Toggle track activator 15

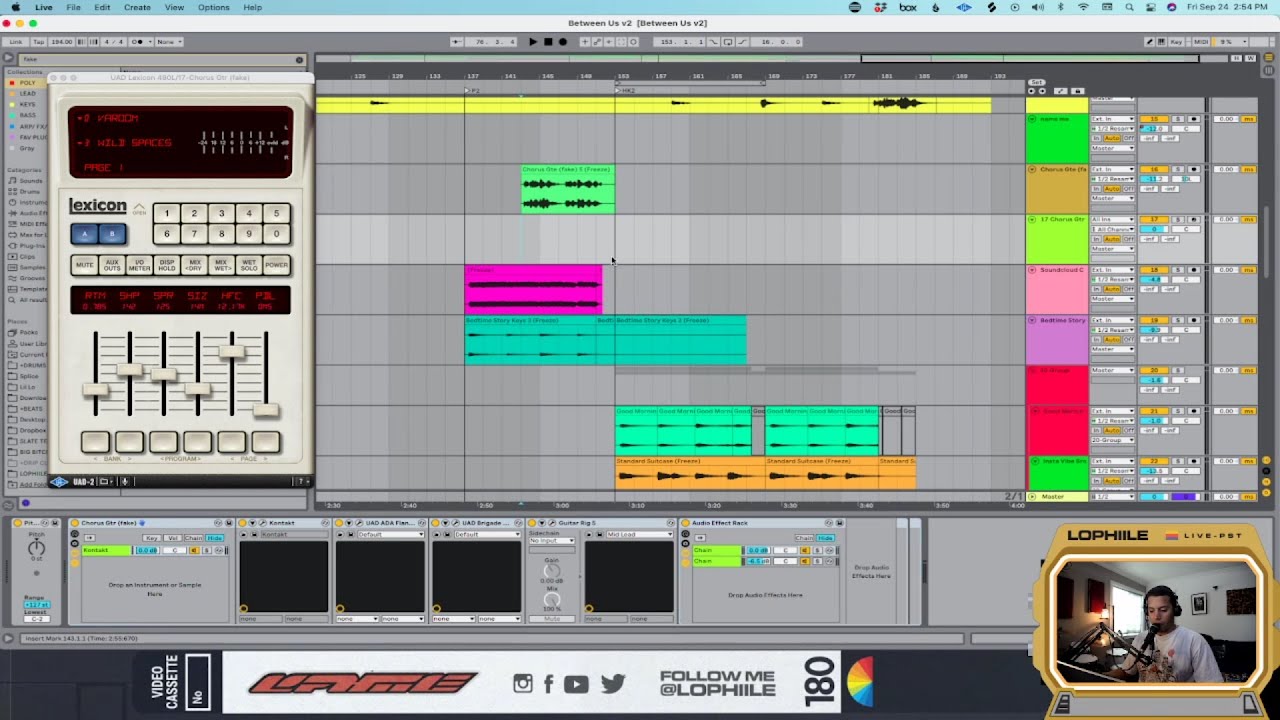(1154, 119)
